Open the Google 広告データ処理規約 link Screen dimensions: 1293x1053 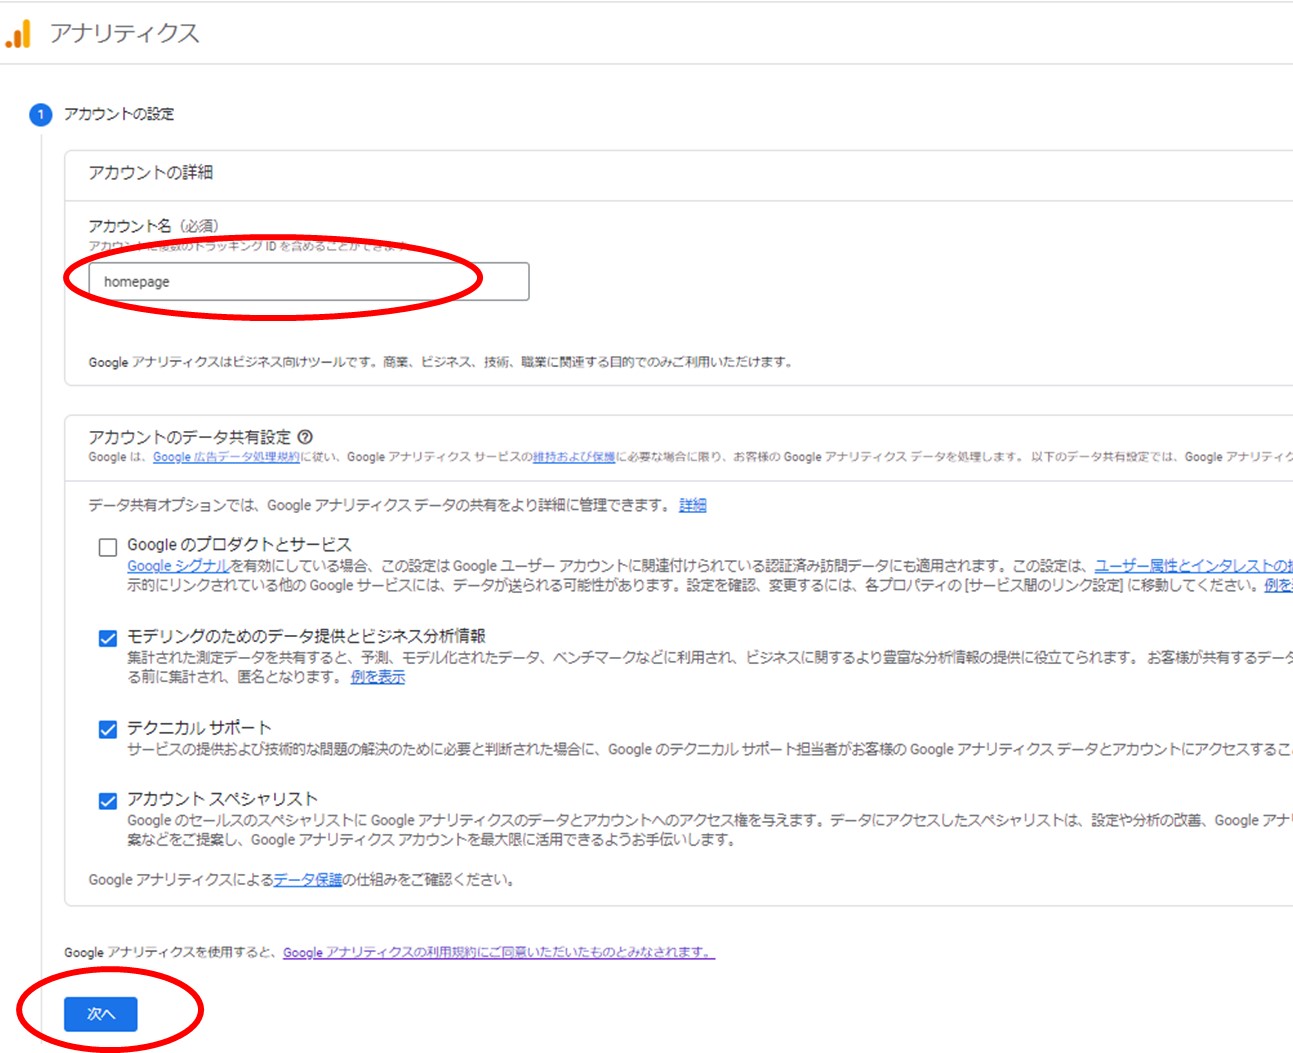click(226, 457)
